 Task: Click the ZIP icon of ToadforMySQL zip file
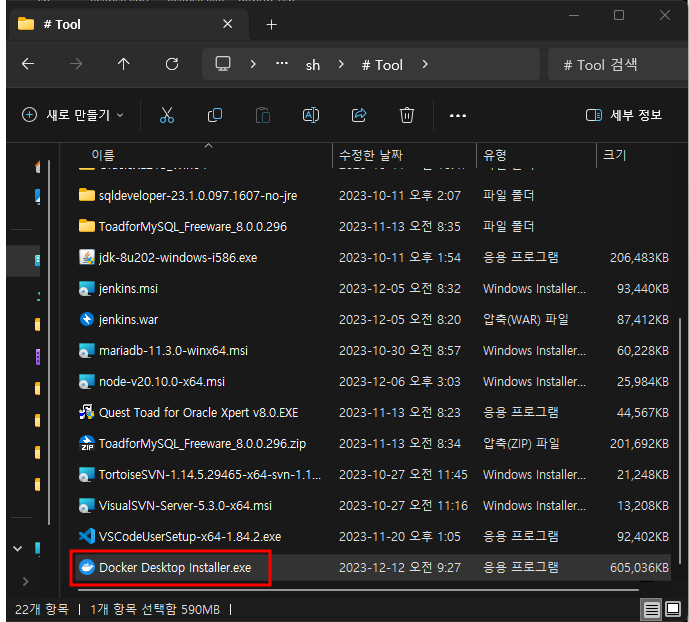pos(87,443)
